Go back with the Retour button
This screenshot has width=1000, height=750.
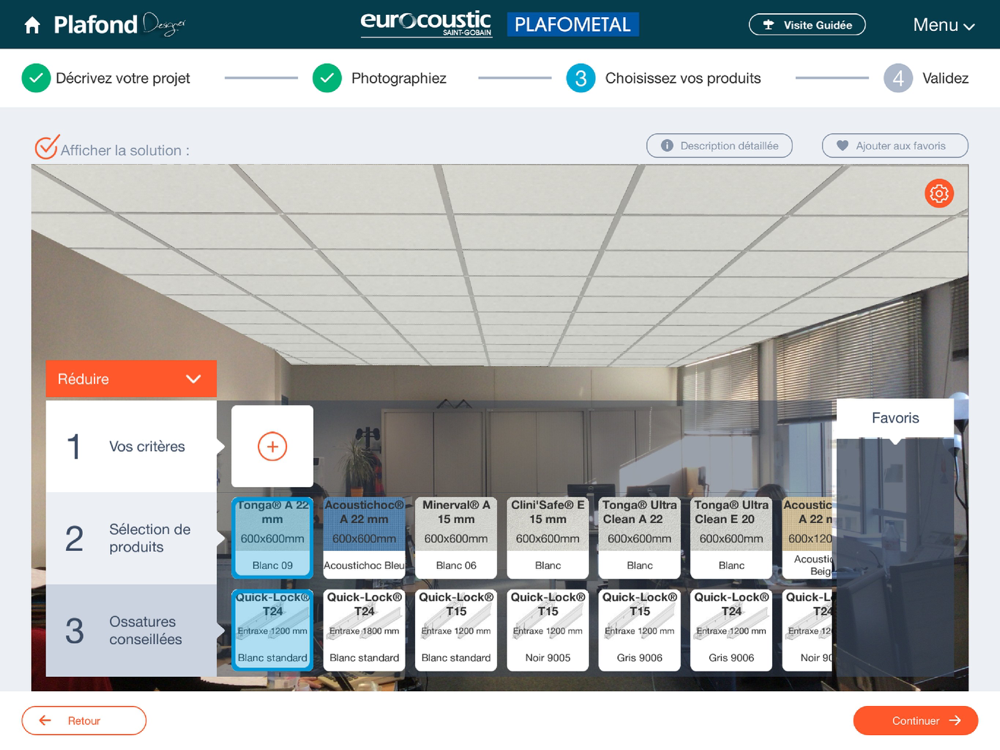[x=84, y=721]
